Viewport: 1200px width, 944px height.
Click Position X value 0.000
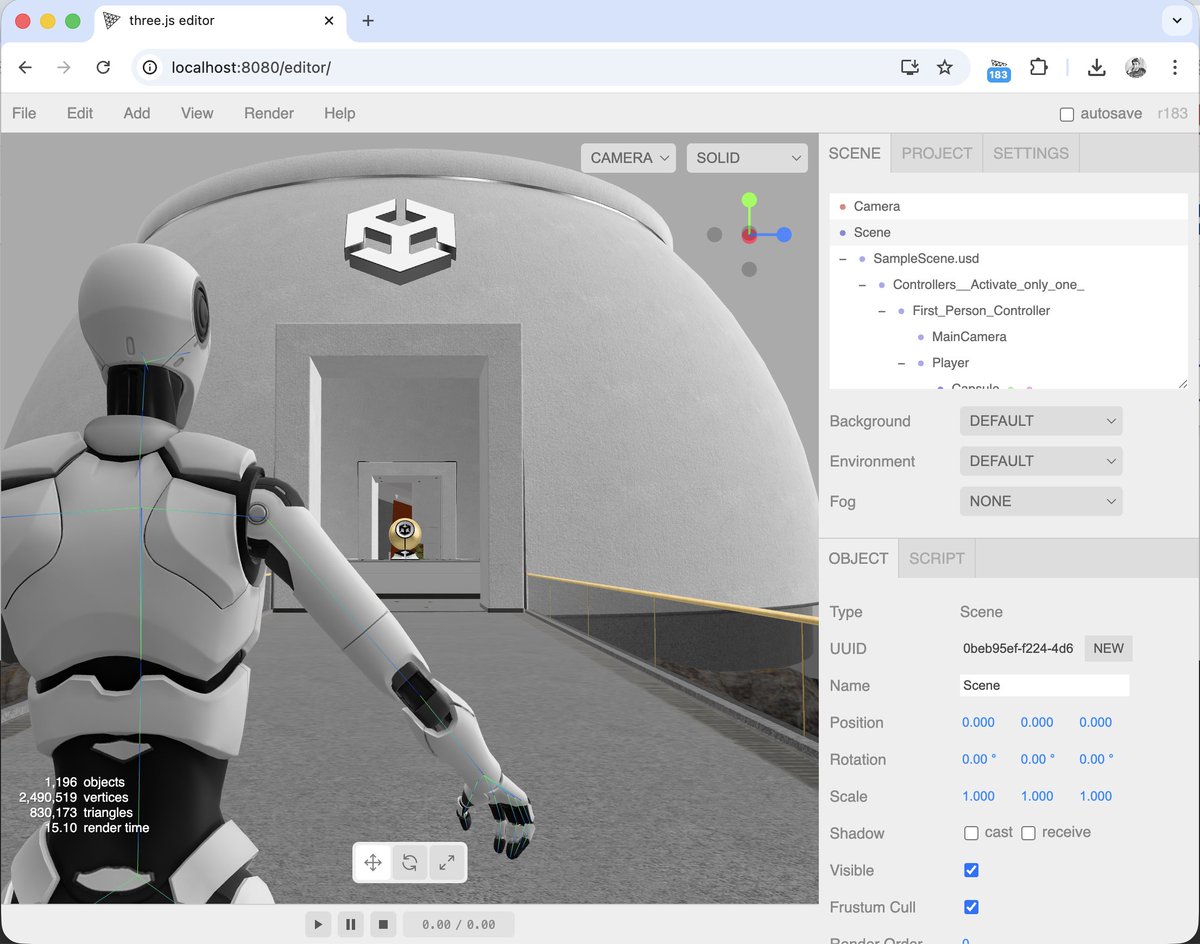pos(978,722)
